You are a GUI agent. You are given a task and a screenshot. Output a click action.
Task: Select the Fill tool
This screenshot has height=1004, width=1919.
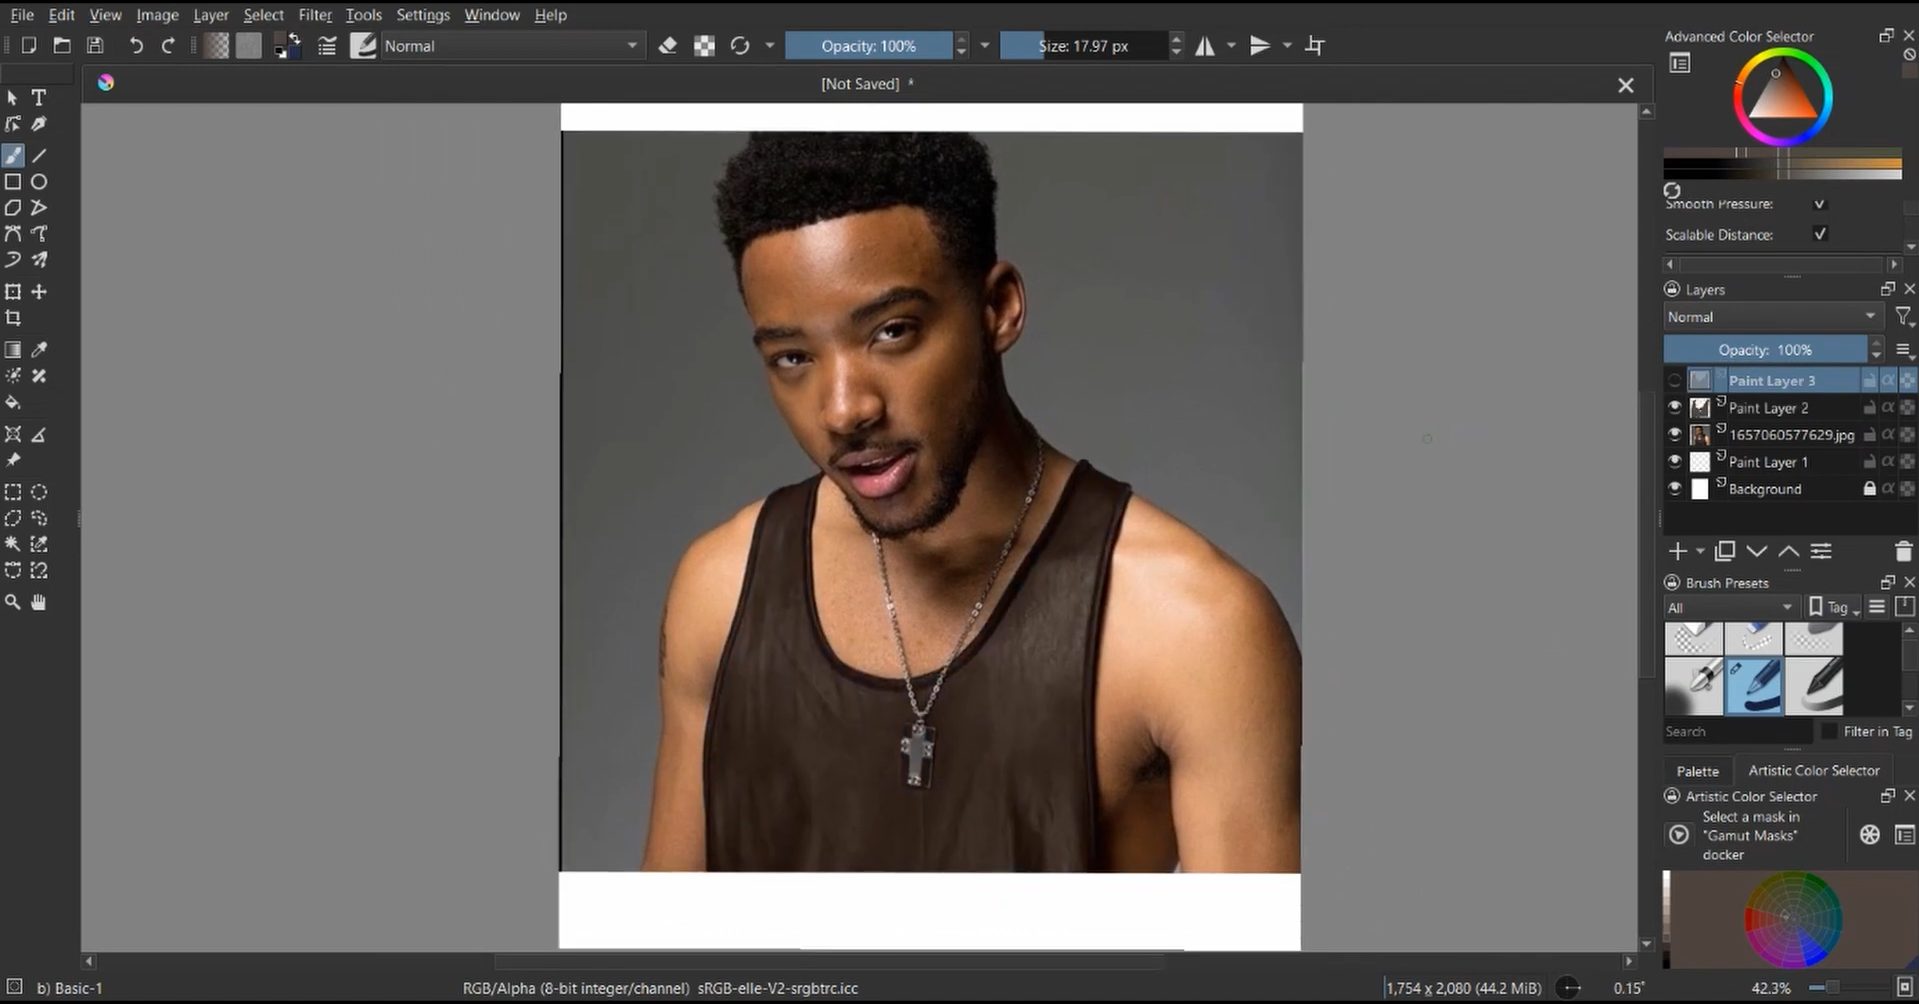pyautogui.click(x=13, y=403)
